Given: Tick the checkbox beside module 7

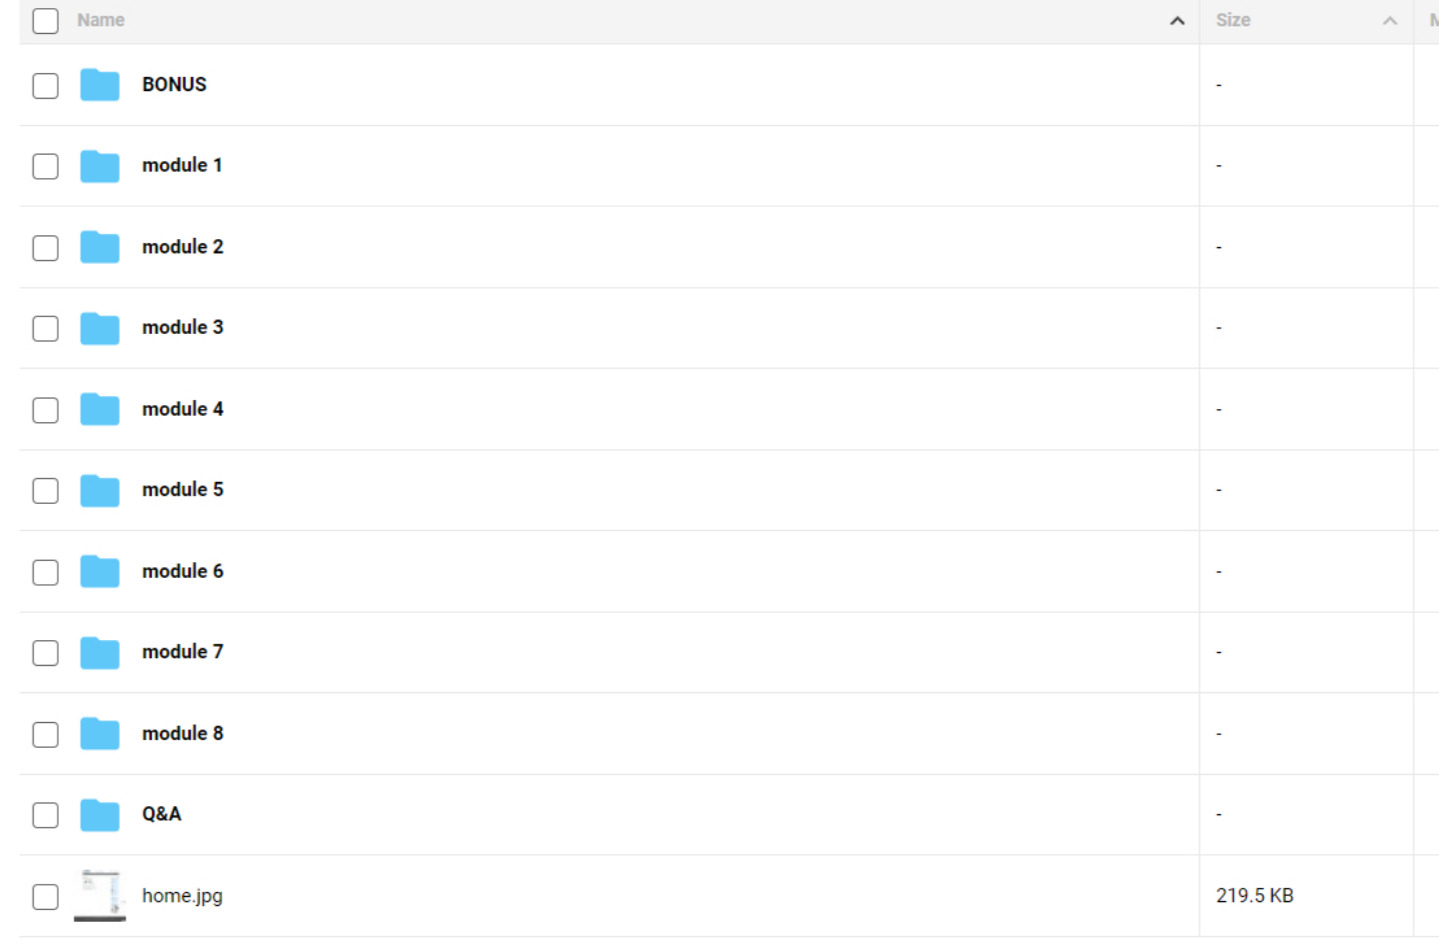Looking at the screenshot, I should [x=46, y=653].
